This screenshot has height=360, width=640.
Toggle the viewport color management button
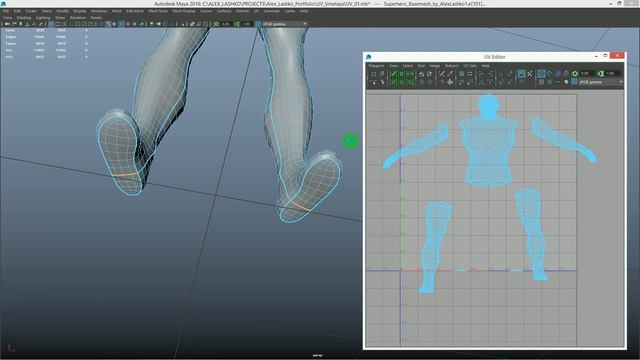(258, 24)
